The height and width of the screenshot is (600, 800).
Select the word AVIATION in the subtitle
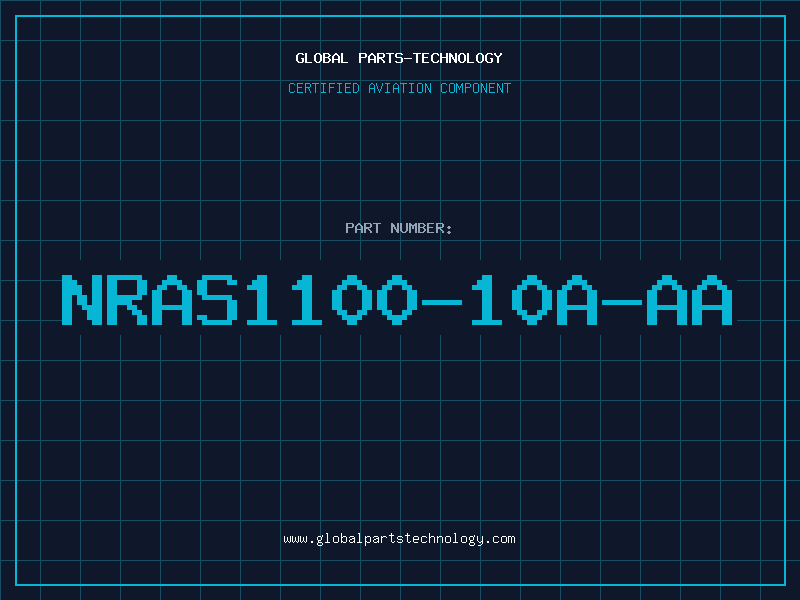point(399,88)
